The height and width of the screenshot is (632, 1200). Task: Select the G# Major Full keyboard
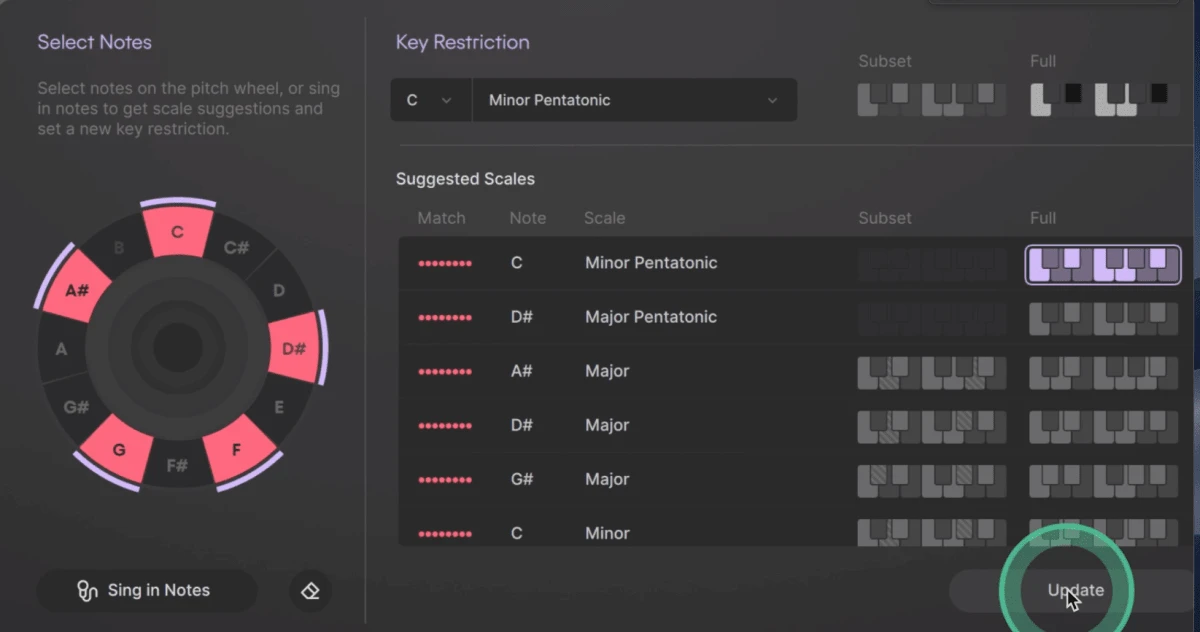[1103, 481]
